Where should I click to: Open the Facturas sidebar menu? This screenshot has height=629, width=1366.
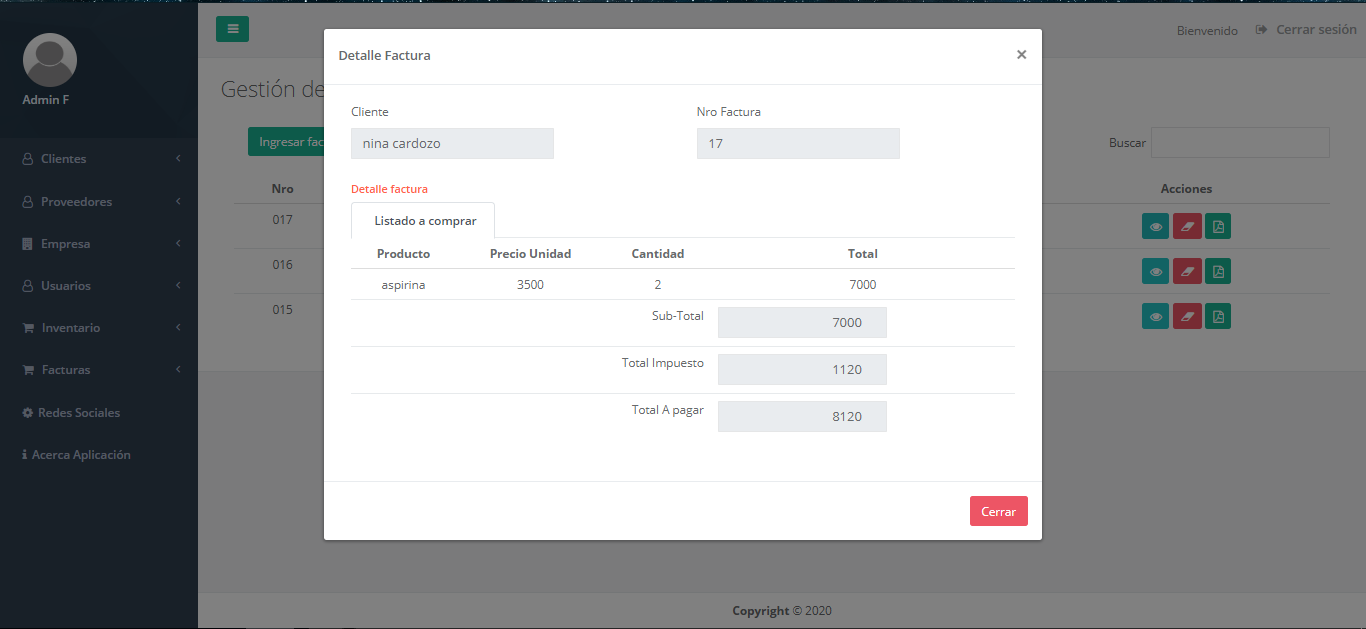pyautogui.click(x=99, y=369)
